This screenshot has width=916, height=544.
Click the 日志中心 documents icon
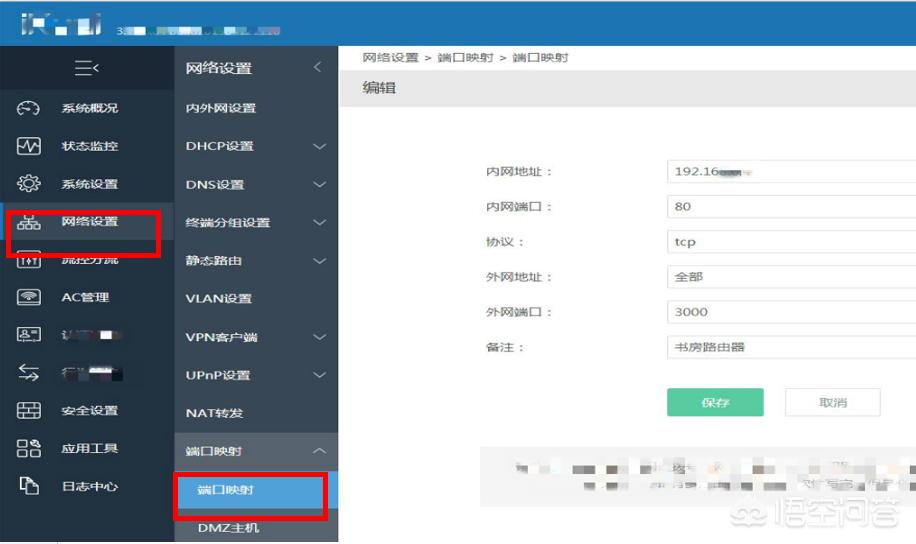click(29, 486)
